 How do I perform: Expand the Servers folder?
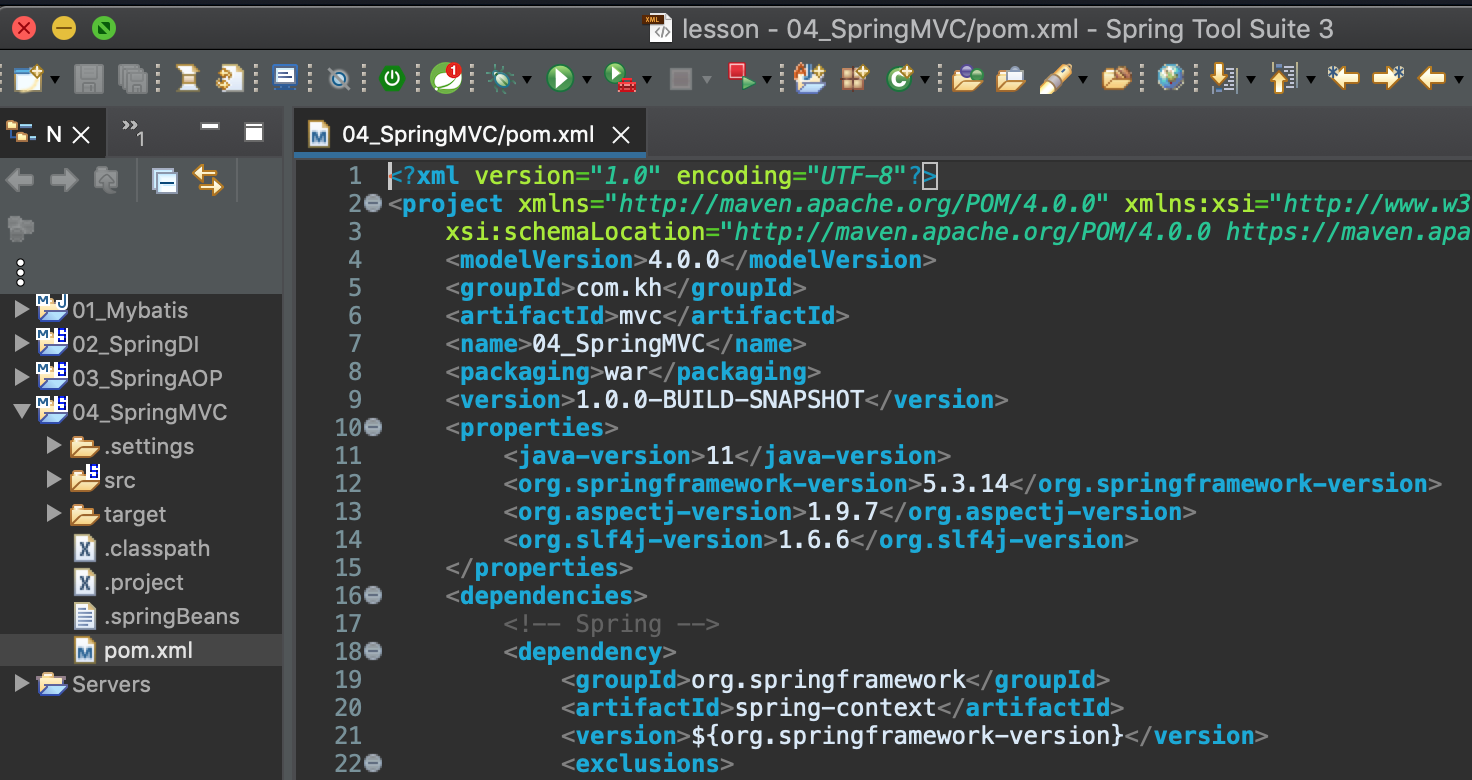[22, 685]
